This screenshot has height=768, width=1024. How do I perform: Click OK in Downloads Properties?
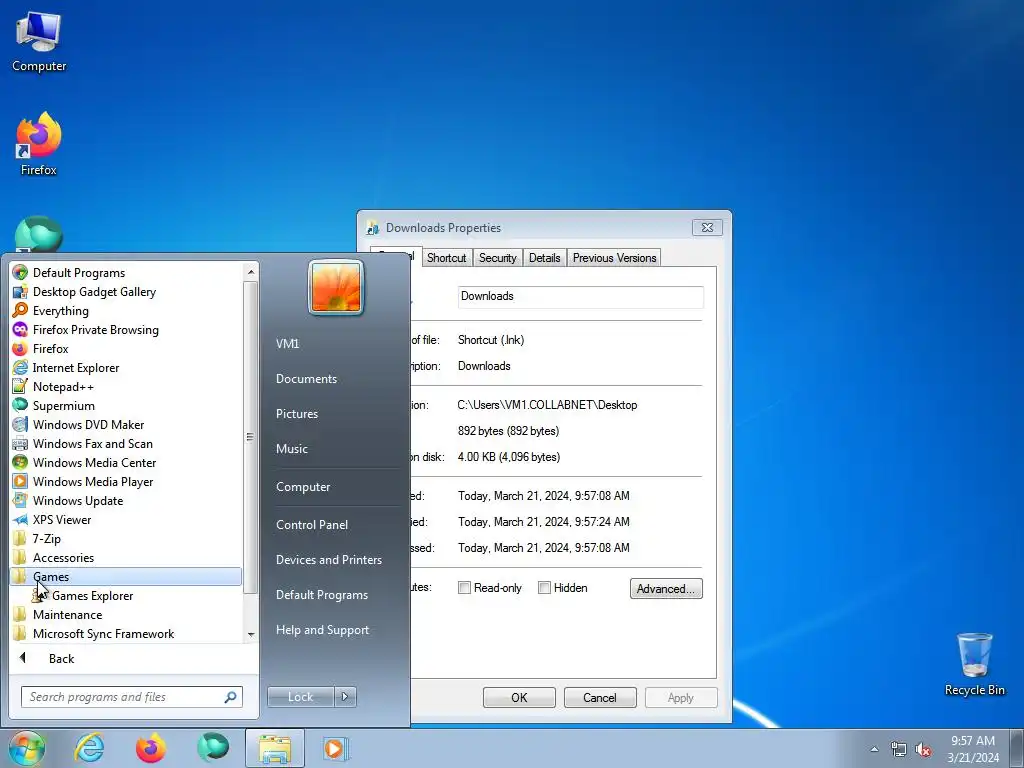coord(519,697)
